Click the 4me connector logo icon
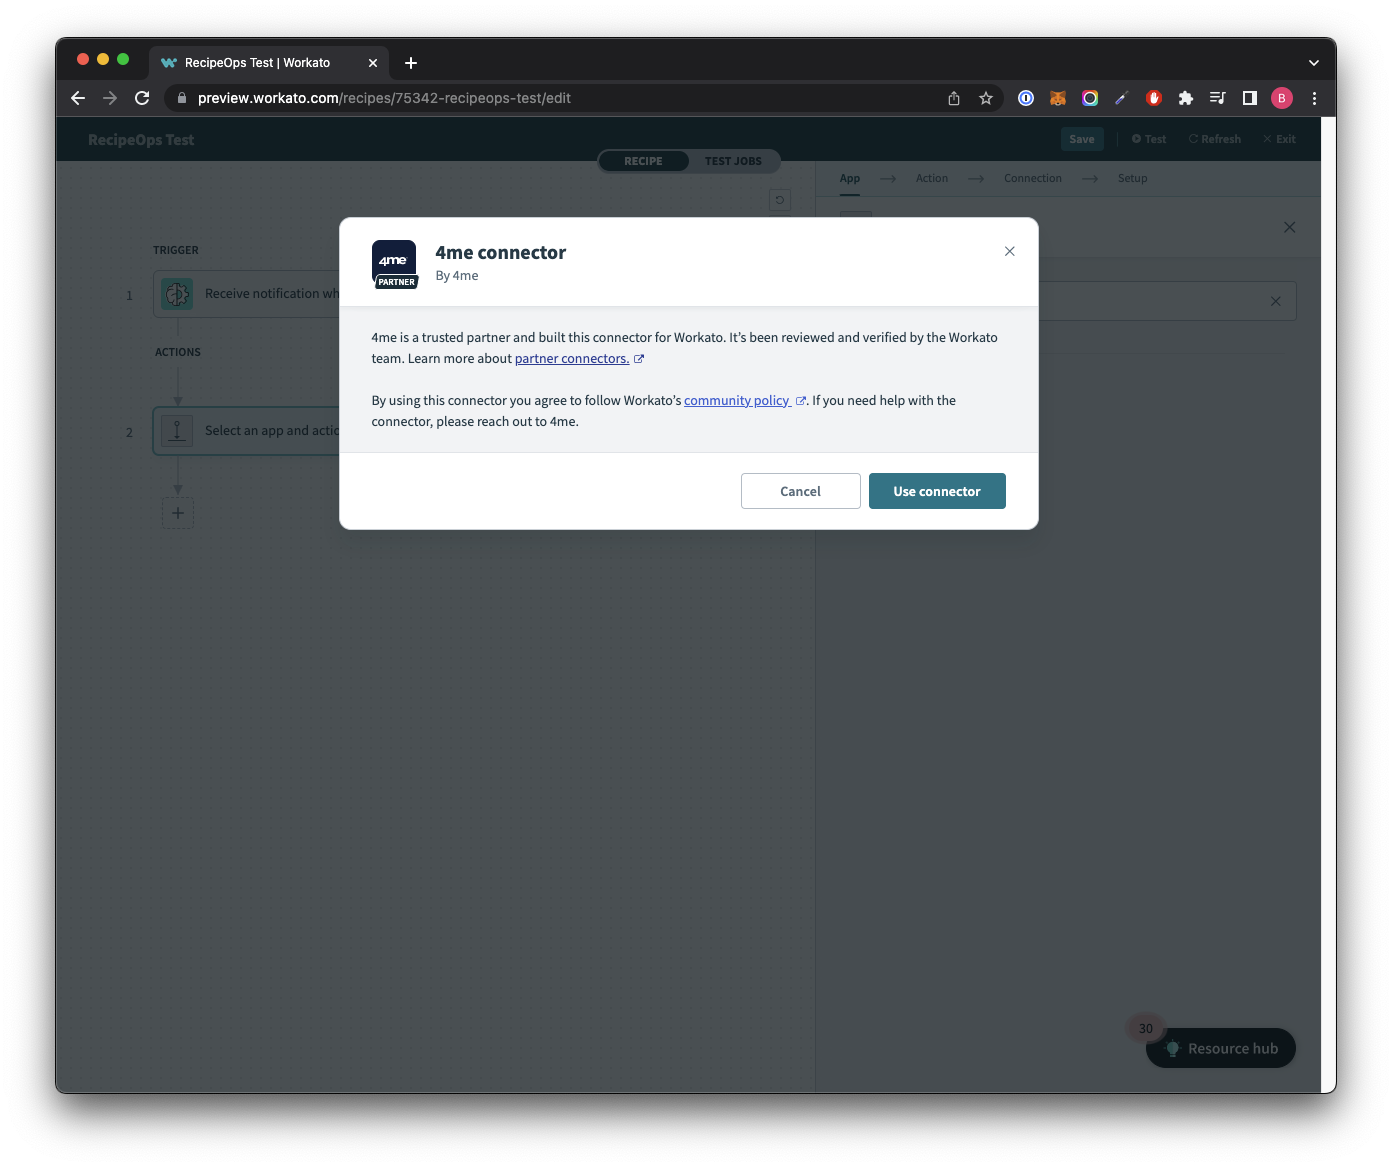This screenshot has width=1392, height=1167. click(395, 262)
